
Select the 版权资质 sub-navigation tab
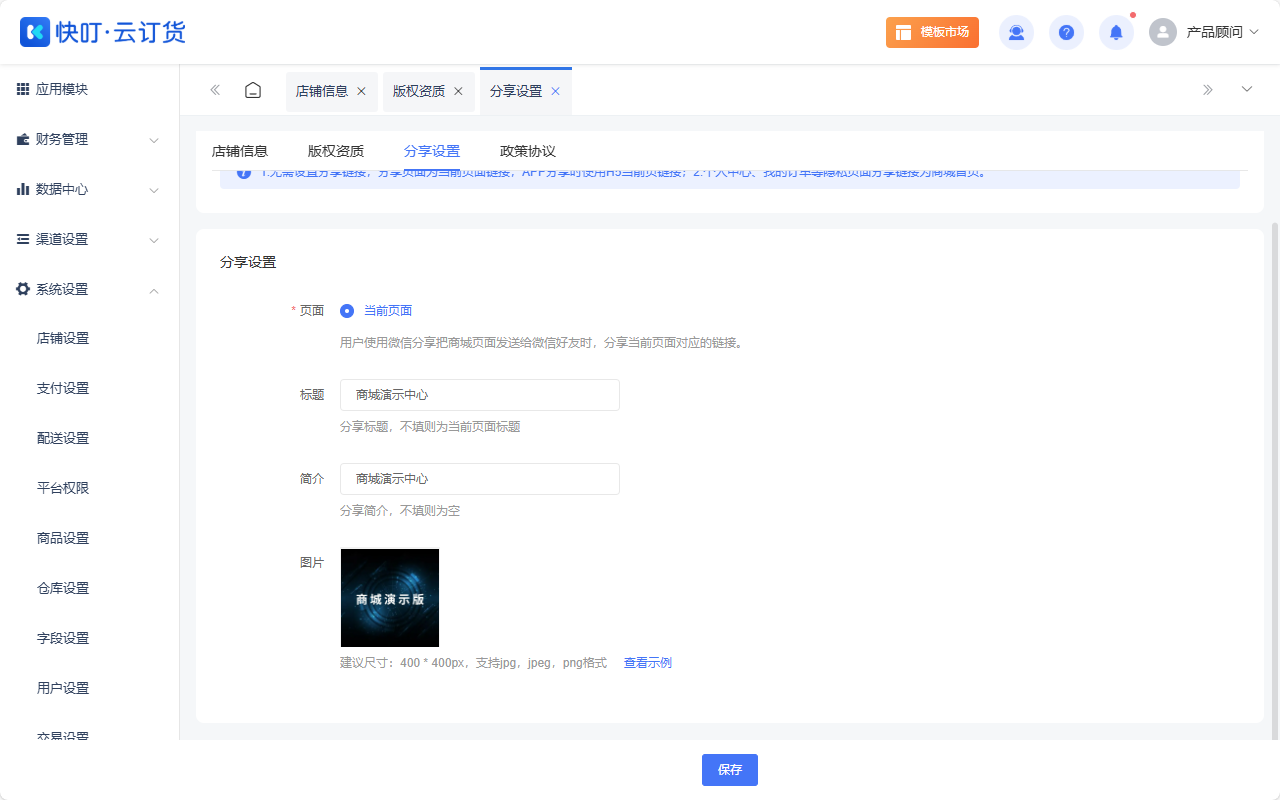[x=336, y=151]
